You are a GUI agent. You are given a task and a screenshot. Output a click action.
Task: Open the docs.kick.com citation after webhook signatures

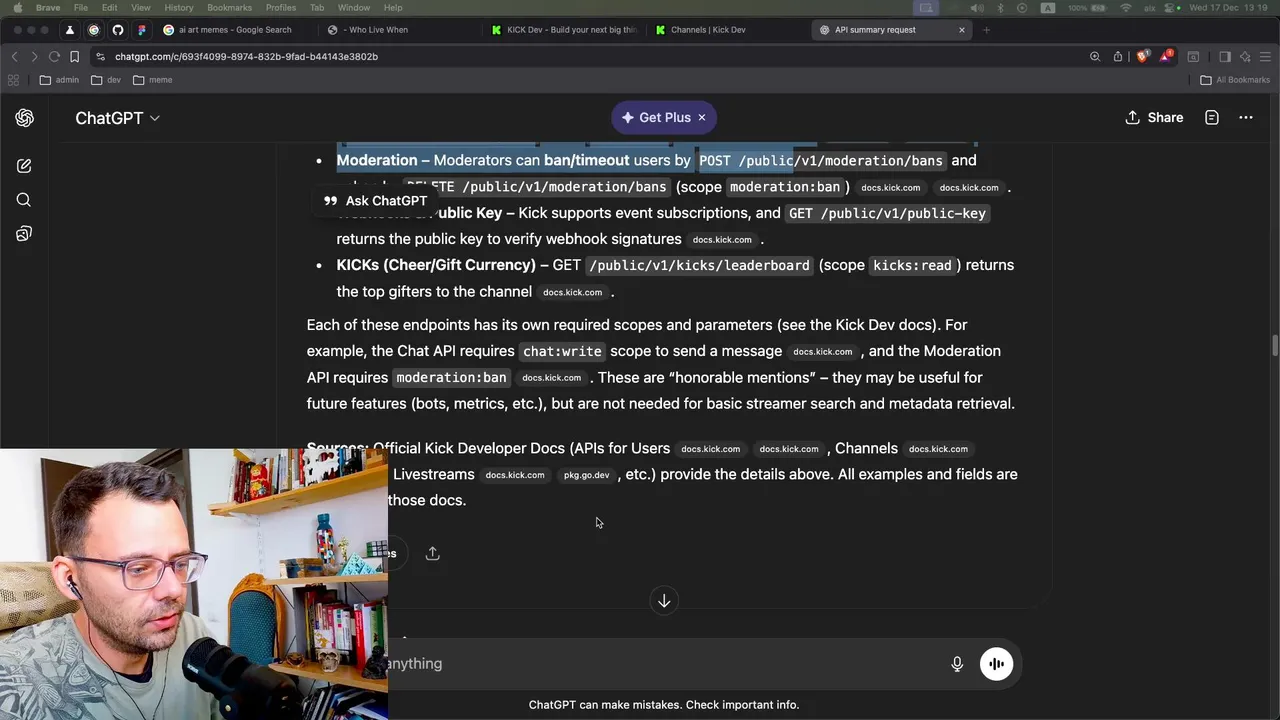pos(722,240)
